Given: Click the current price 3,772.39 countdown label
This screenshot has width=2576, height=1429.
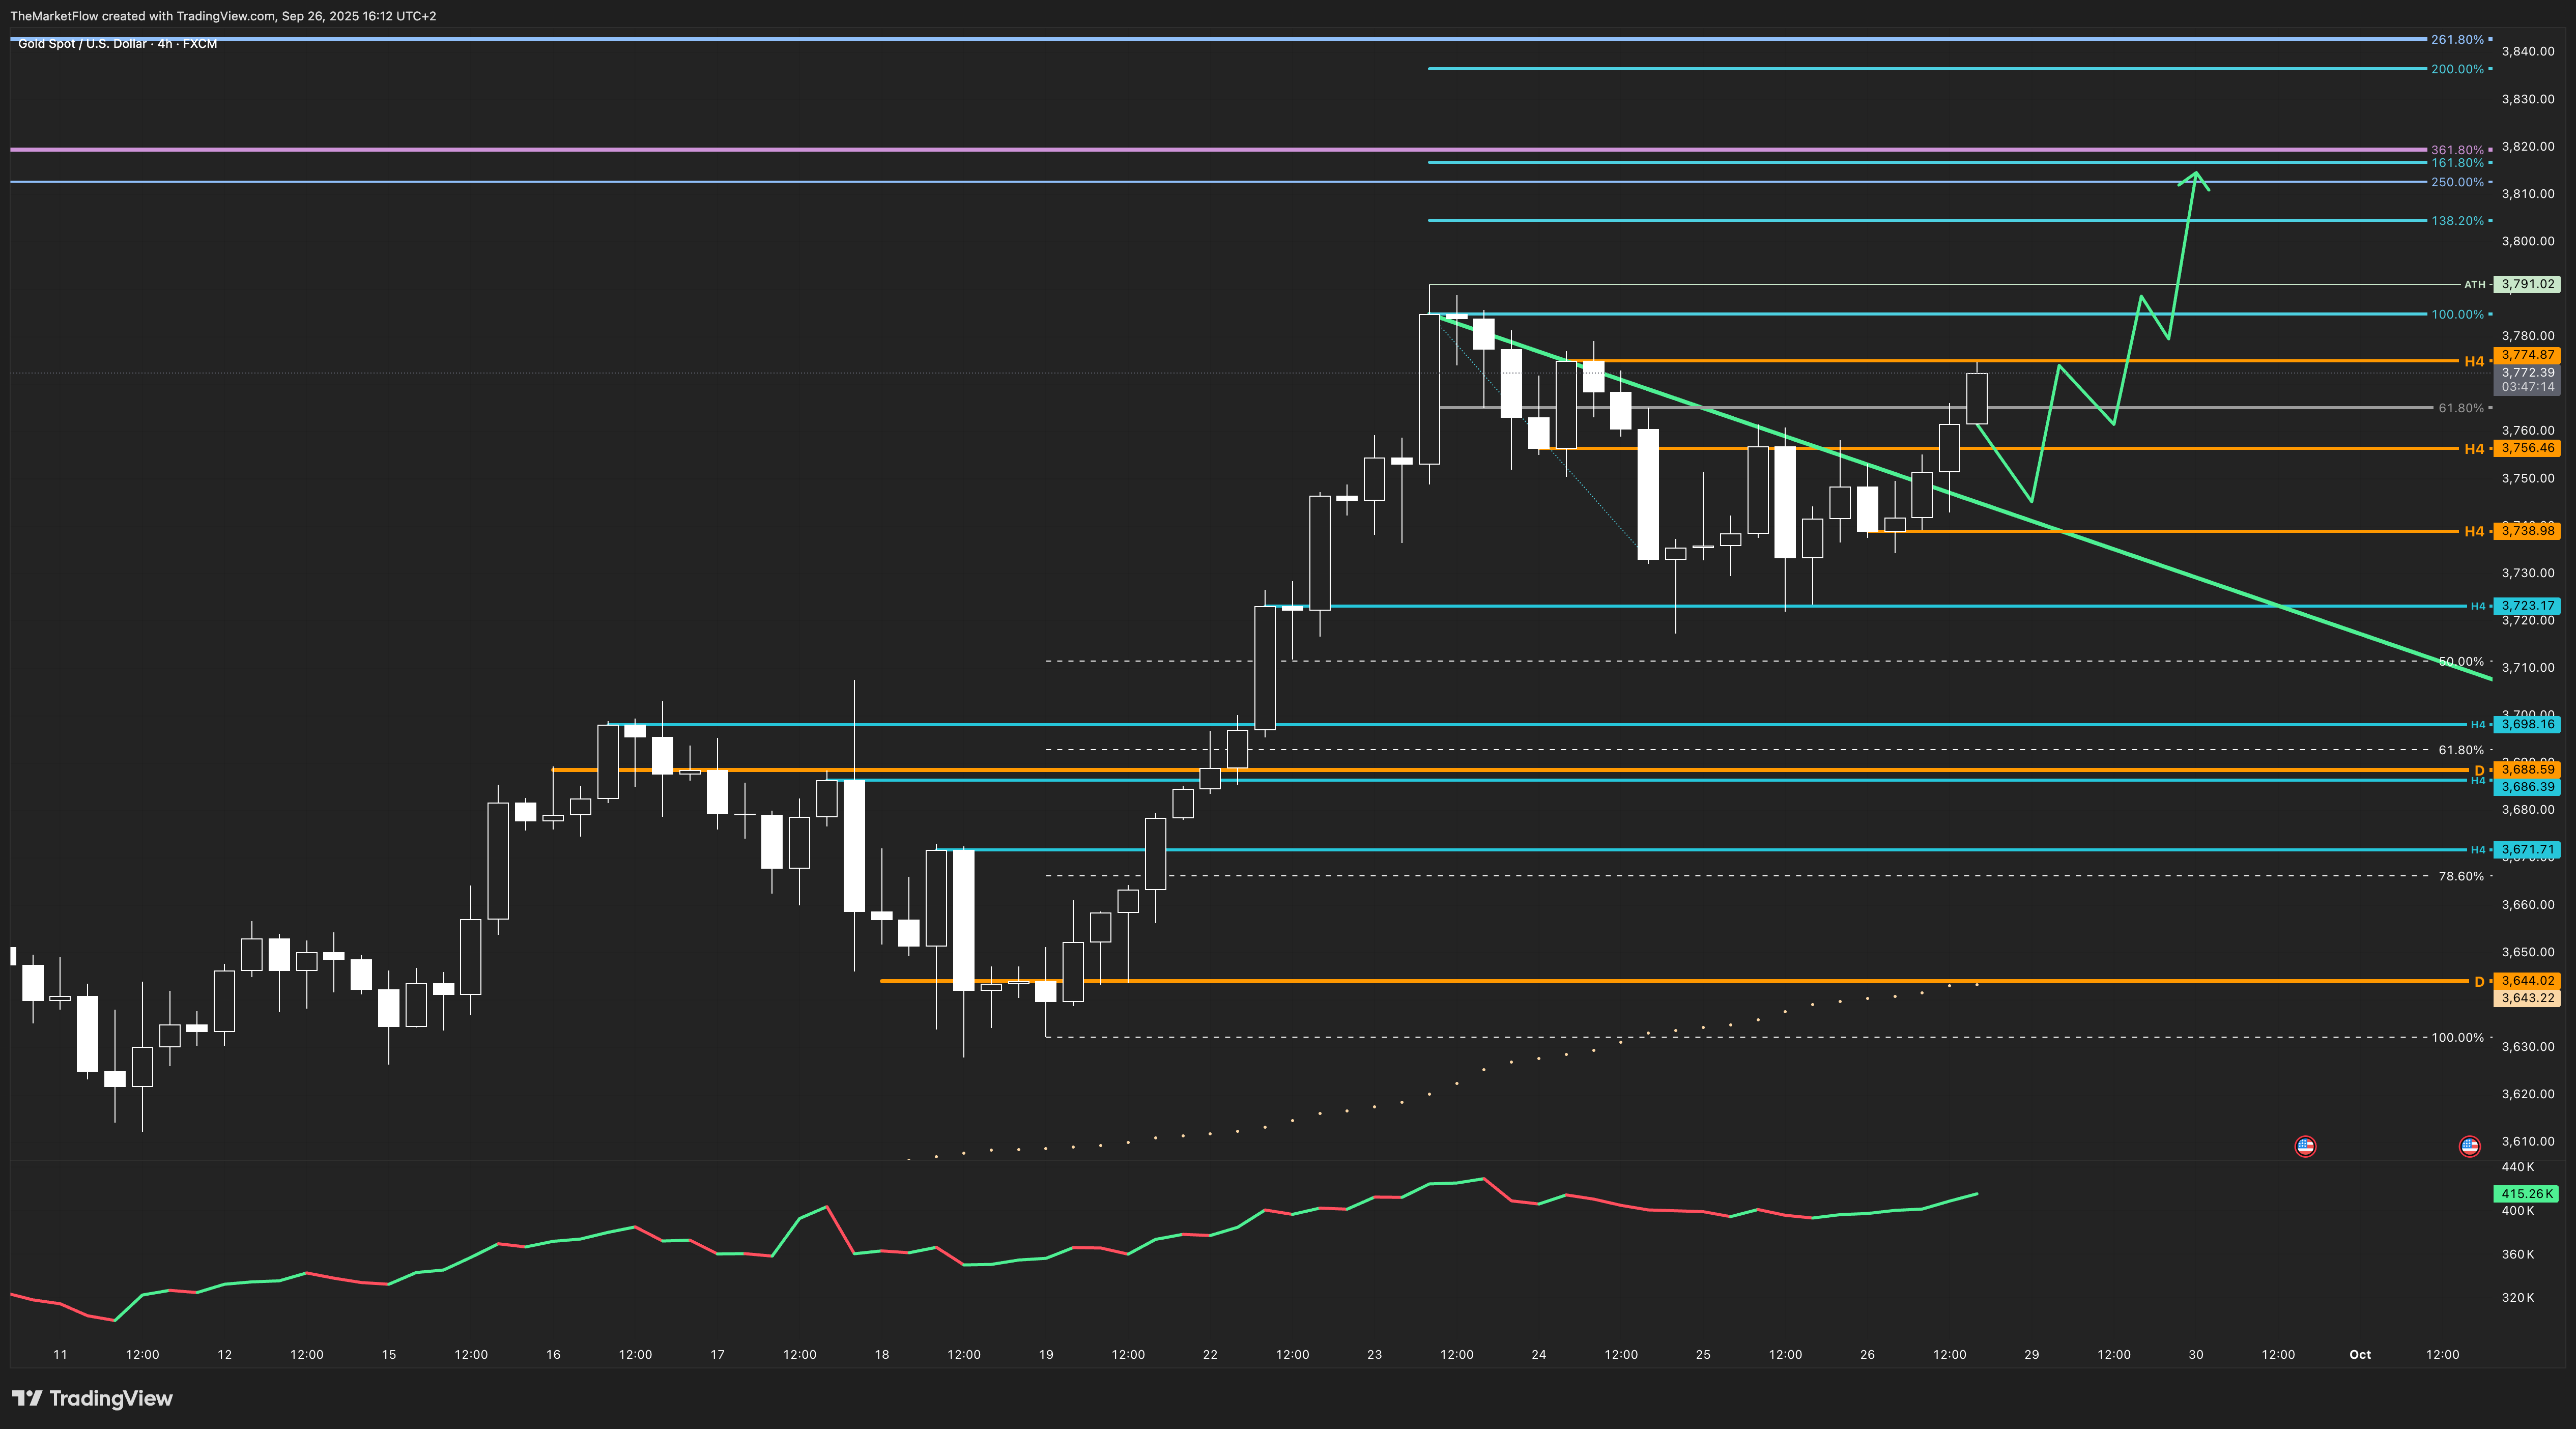Looking at the screenshot, I should point(2527,379).
